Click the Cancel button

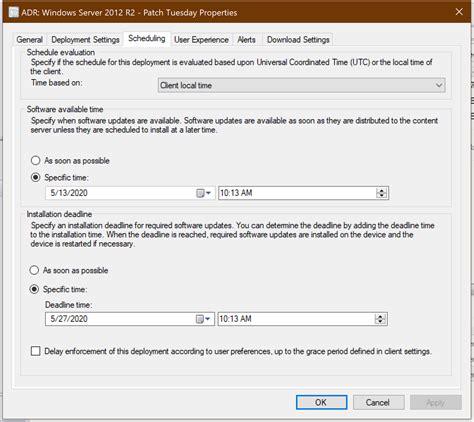[378, 402]
